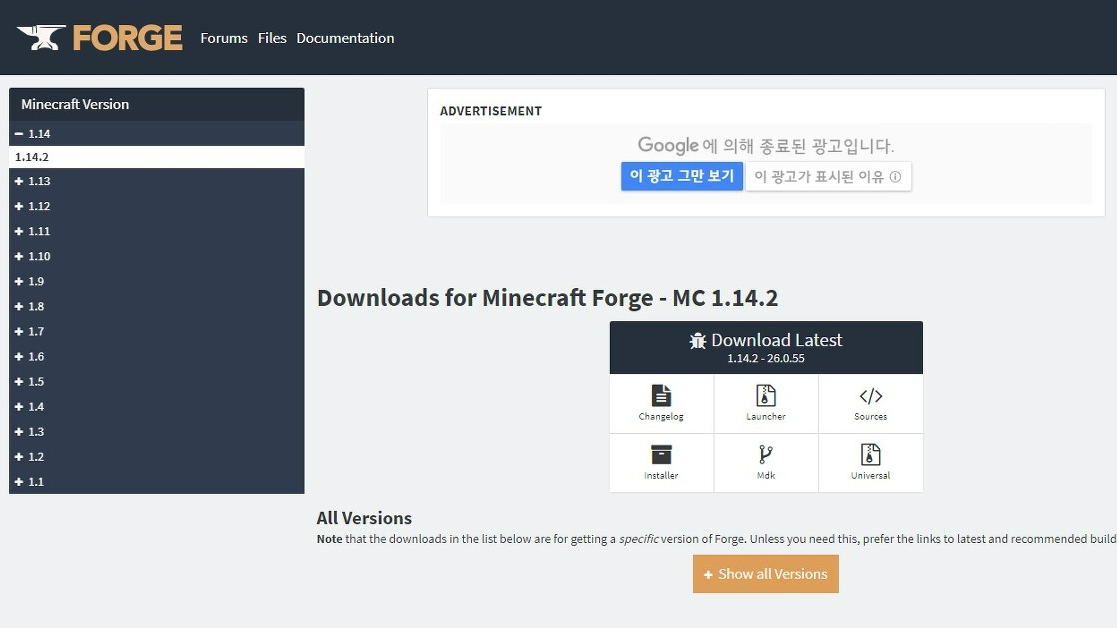Download the Universal file icon
Viewport: 1117px width, 628px height.
[871, 454]
